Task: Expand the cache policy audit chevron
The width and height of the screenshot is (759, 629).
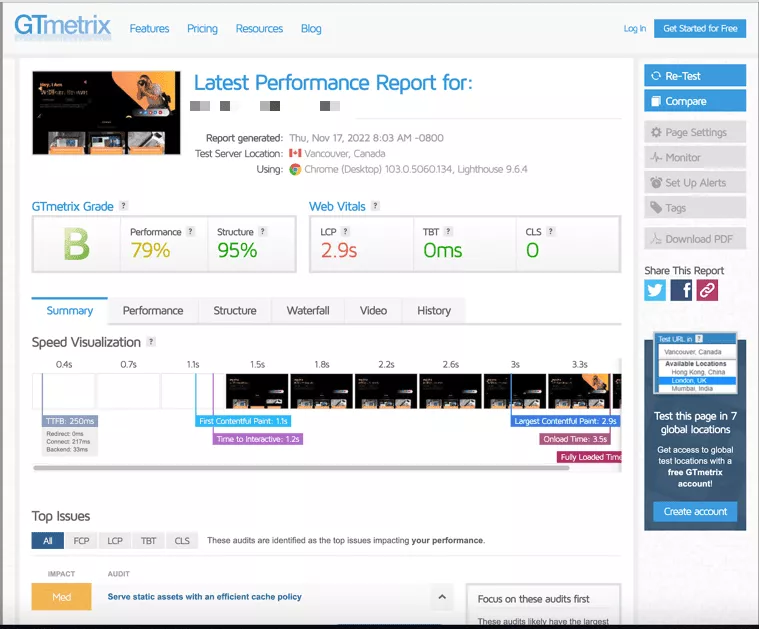Action: 439,597
